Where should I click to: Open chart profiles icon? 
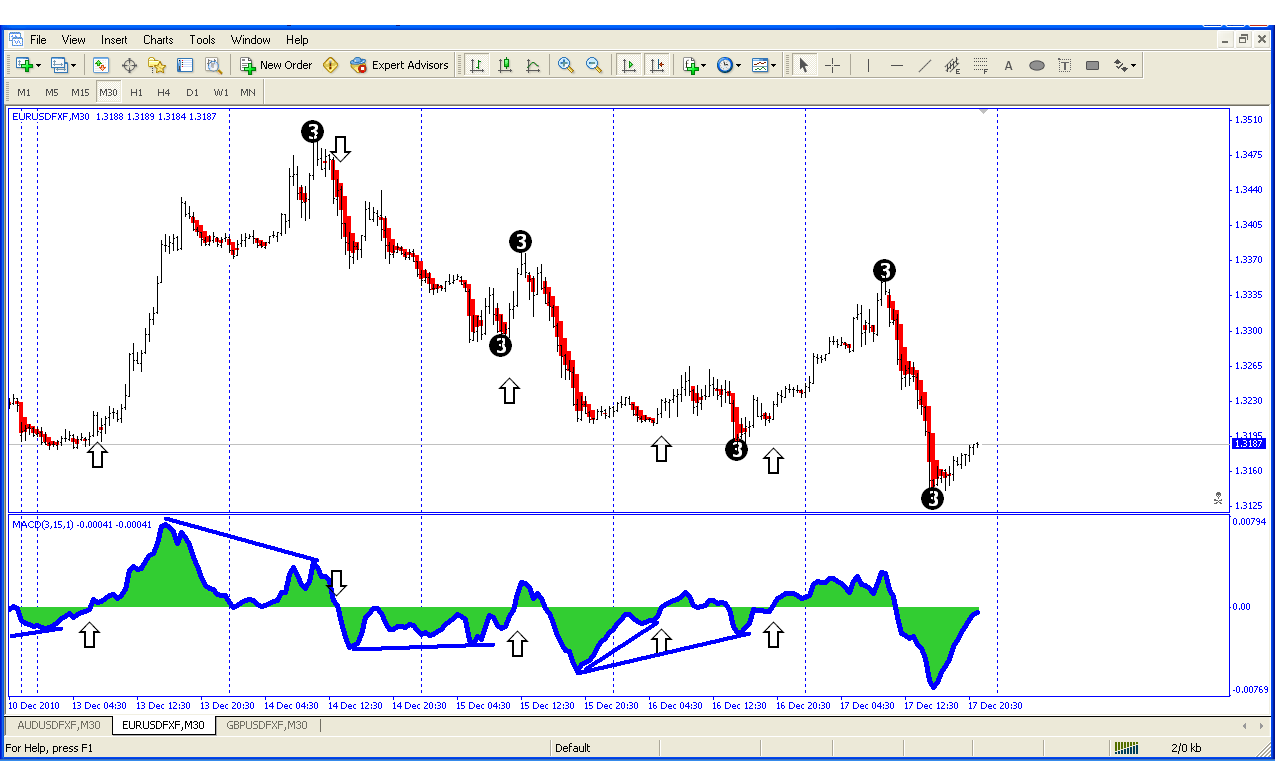coord(58,65)
